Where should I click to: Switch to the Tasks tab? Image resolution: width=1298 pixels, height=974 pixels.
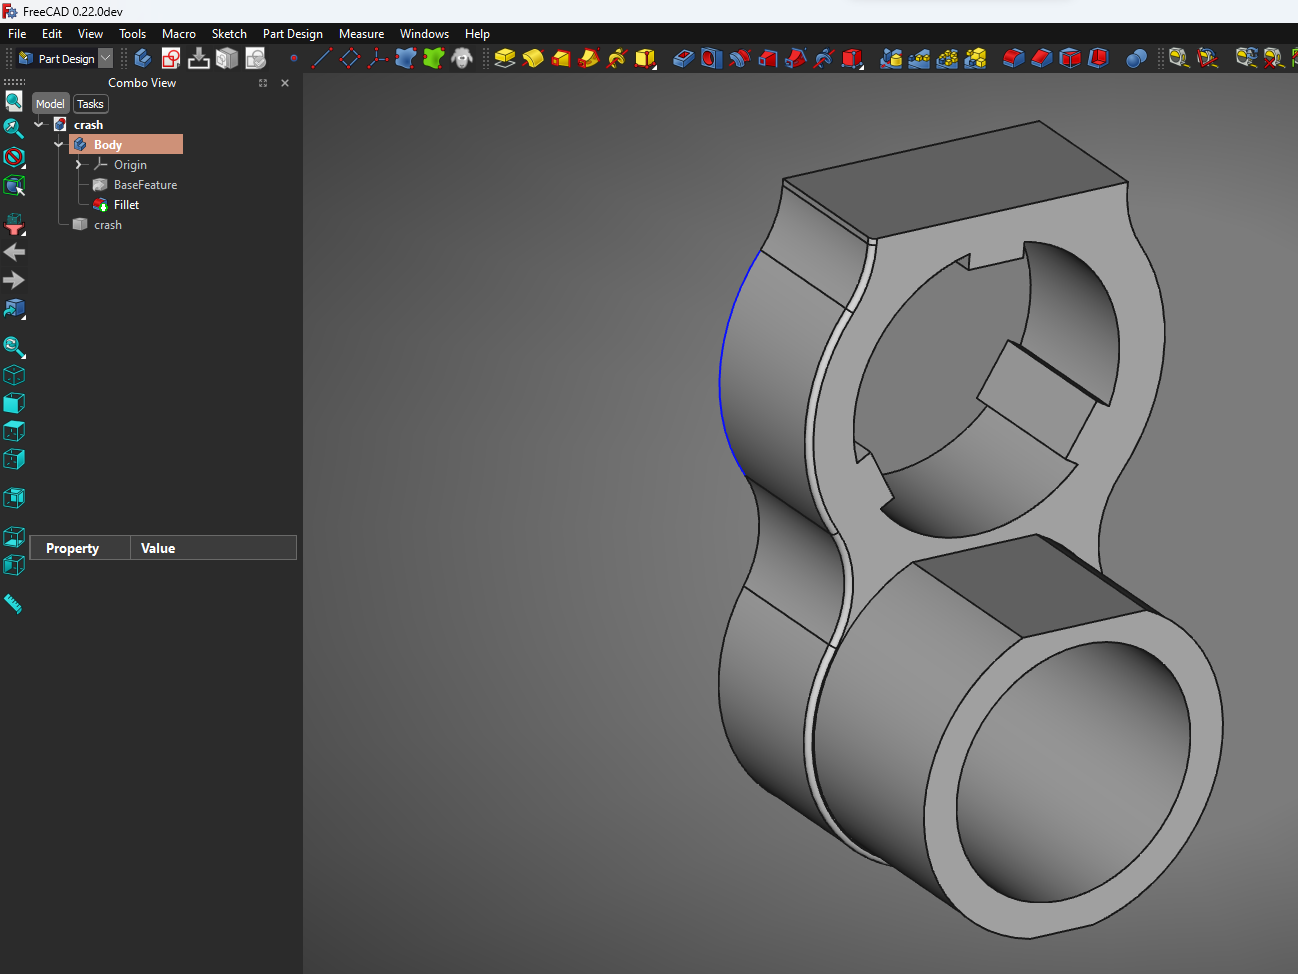coord(90,103)
